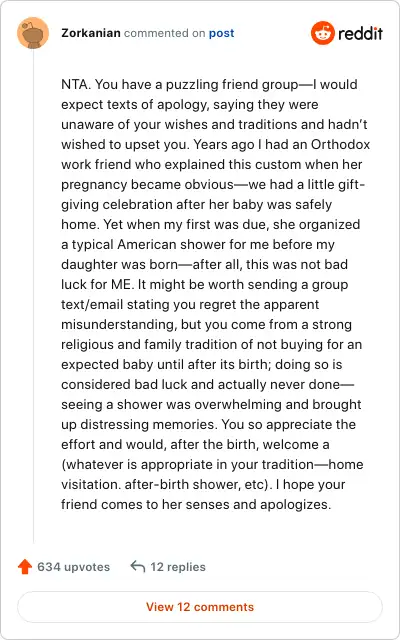Click Zorkanian's avatar icon

click(x=33, y=33)
